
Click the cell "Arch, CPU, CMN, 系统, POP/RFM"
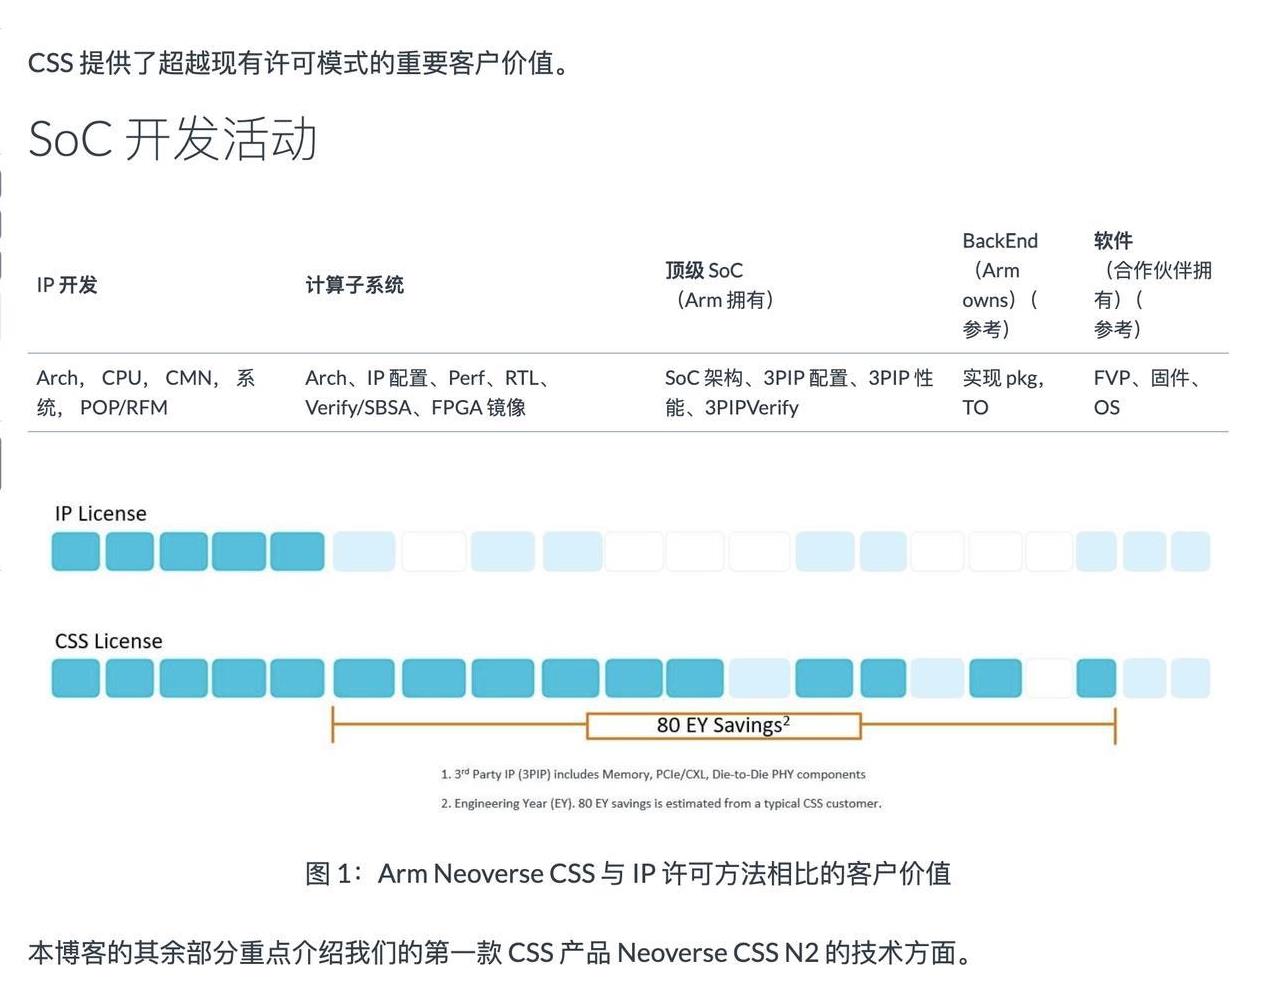click(146, 393)
